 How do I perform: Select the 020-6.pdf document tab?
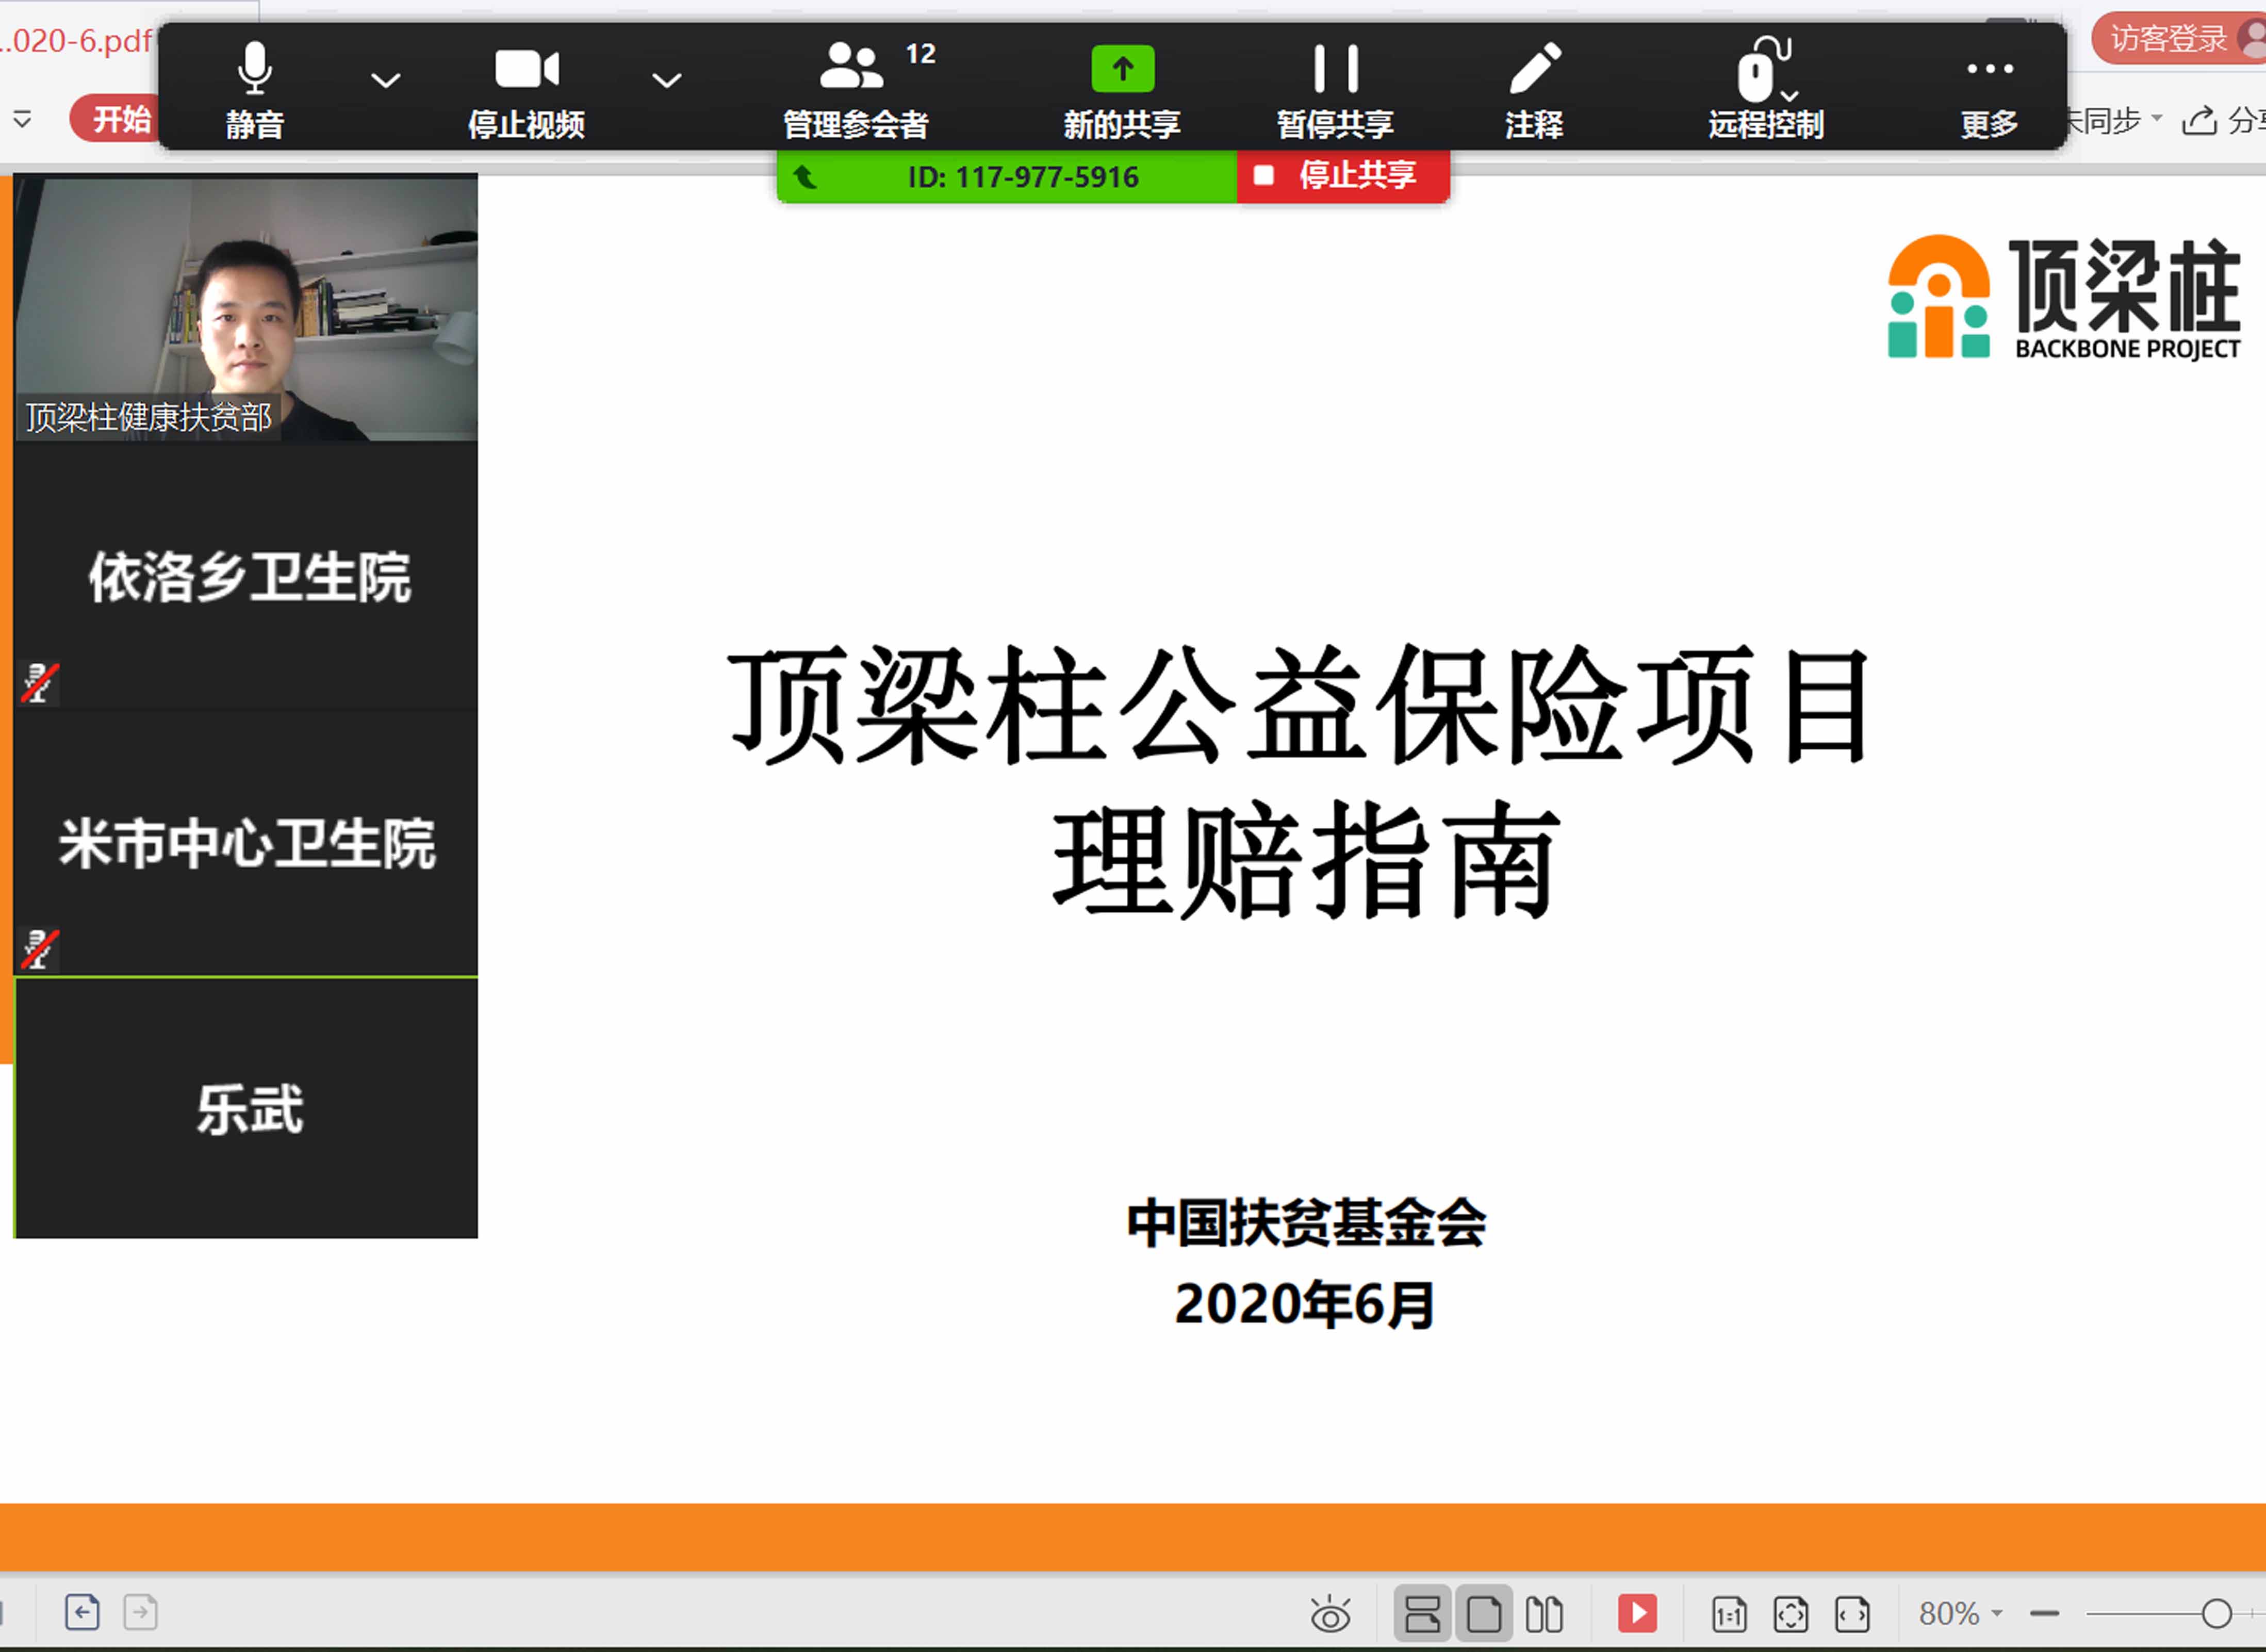pyautogui.click(x=77, y=41)
